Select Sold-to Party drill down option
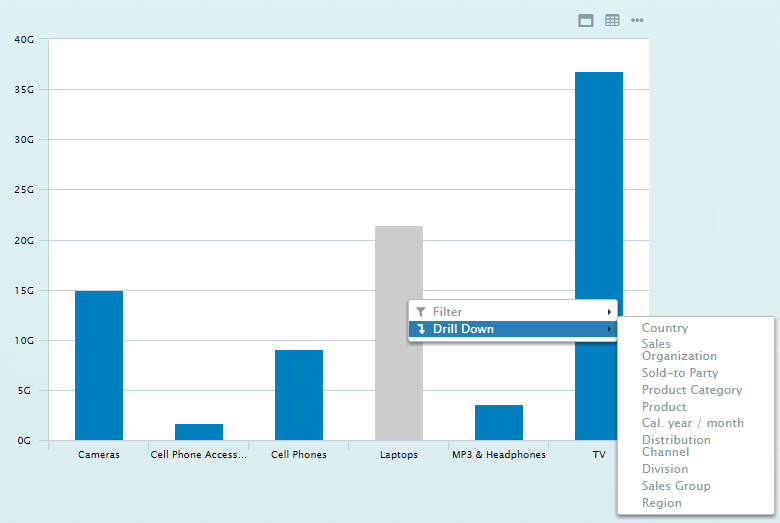780x523 pixels. coord(680,373)
